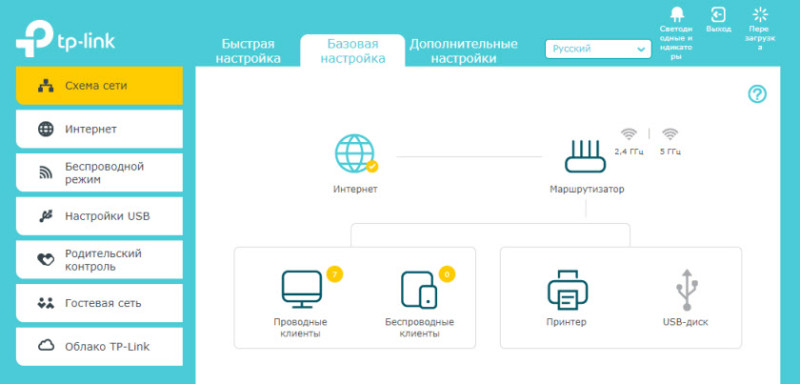Click the USB-диск drive icon
800x384 pixels.
pyautogui.click(x=687, y=290)
